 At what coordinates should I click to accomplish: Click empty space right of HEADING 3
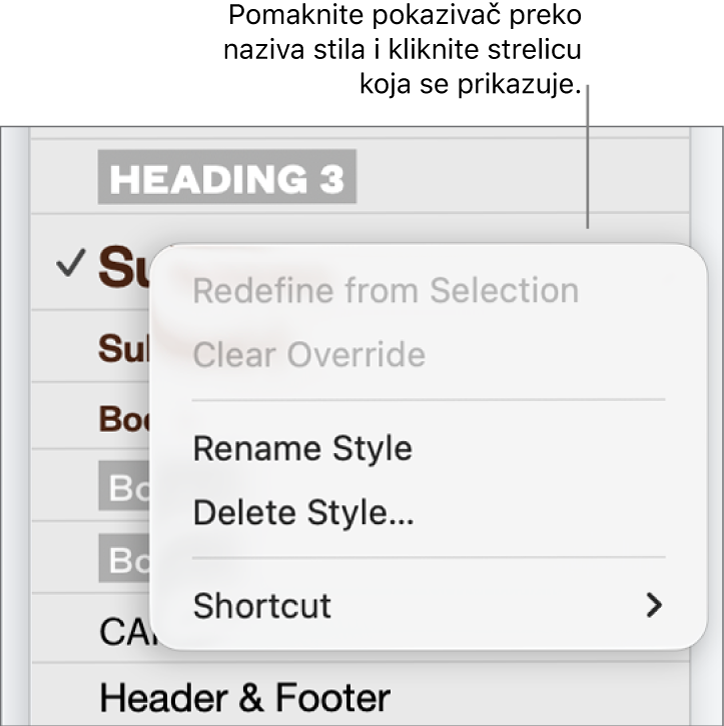(520, 180)
